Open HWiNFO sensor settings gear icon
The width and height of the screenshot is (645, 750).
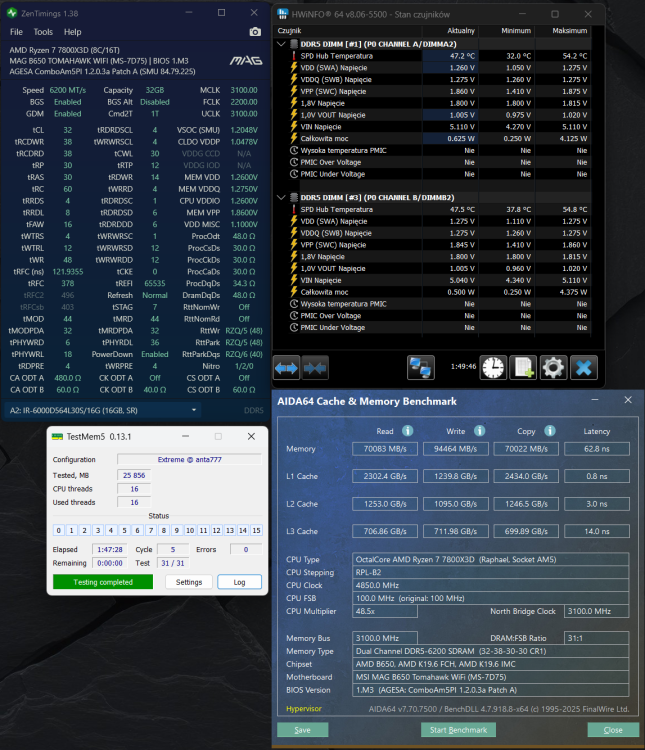pyautogui.click(x=553, y=368)
